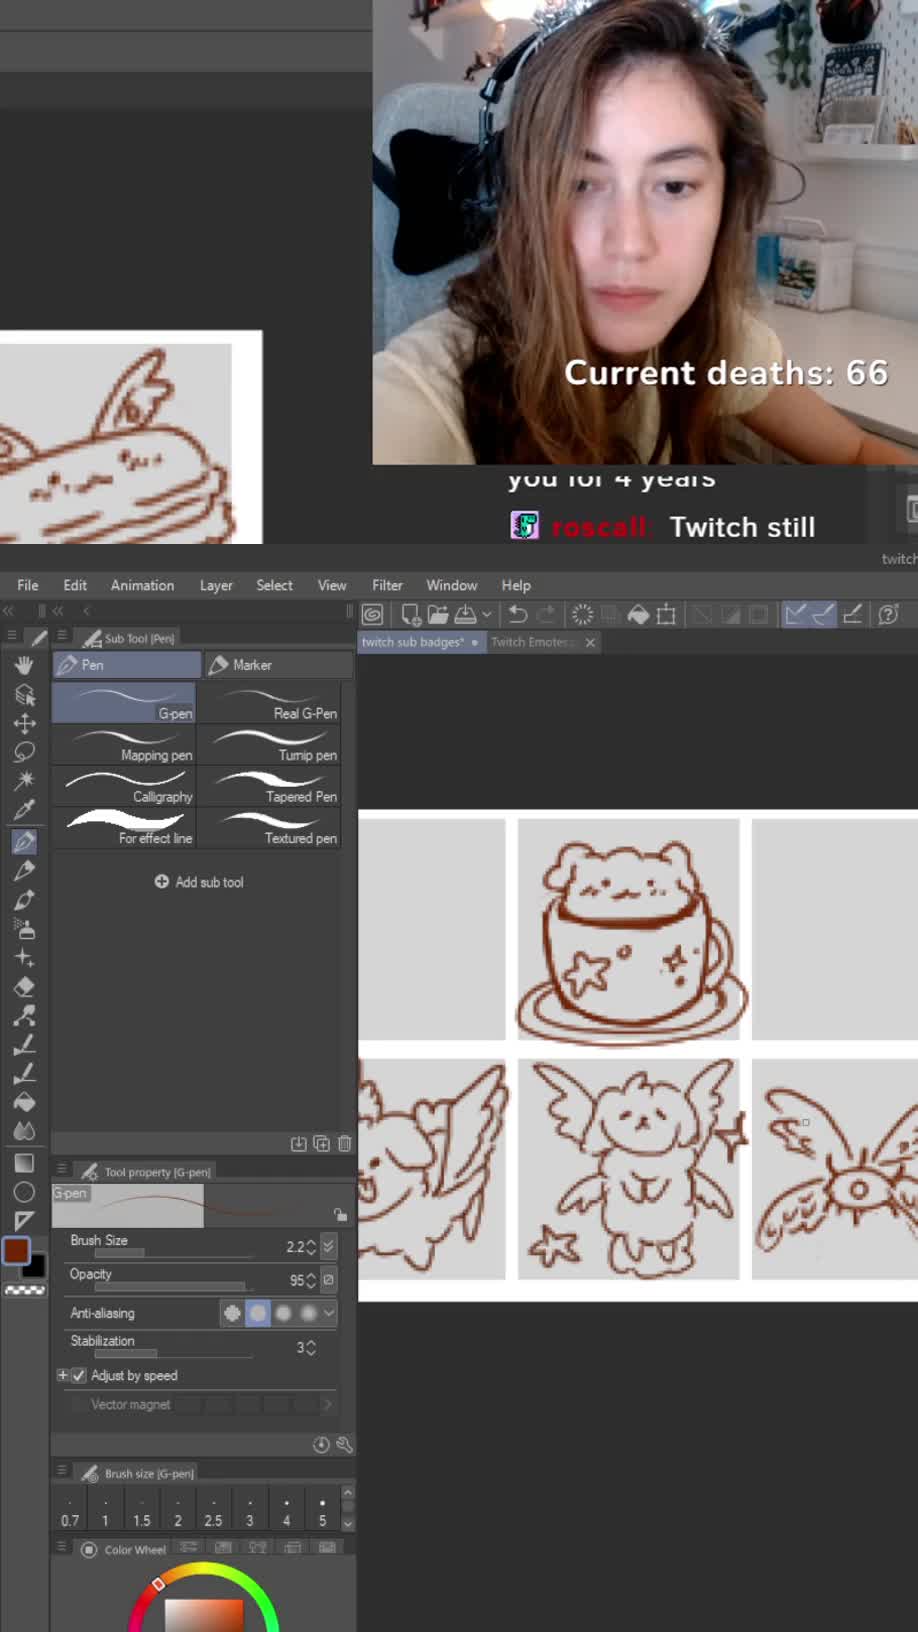Select transparent color checkerboard swatch
Screen dimensions: 918x1632
(x=25, y=1291)
